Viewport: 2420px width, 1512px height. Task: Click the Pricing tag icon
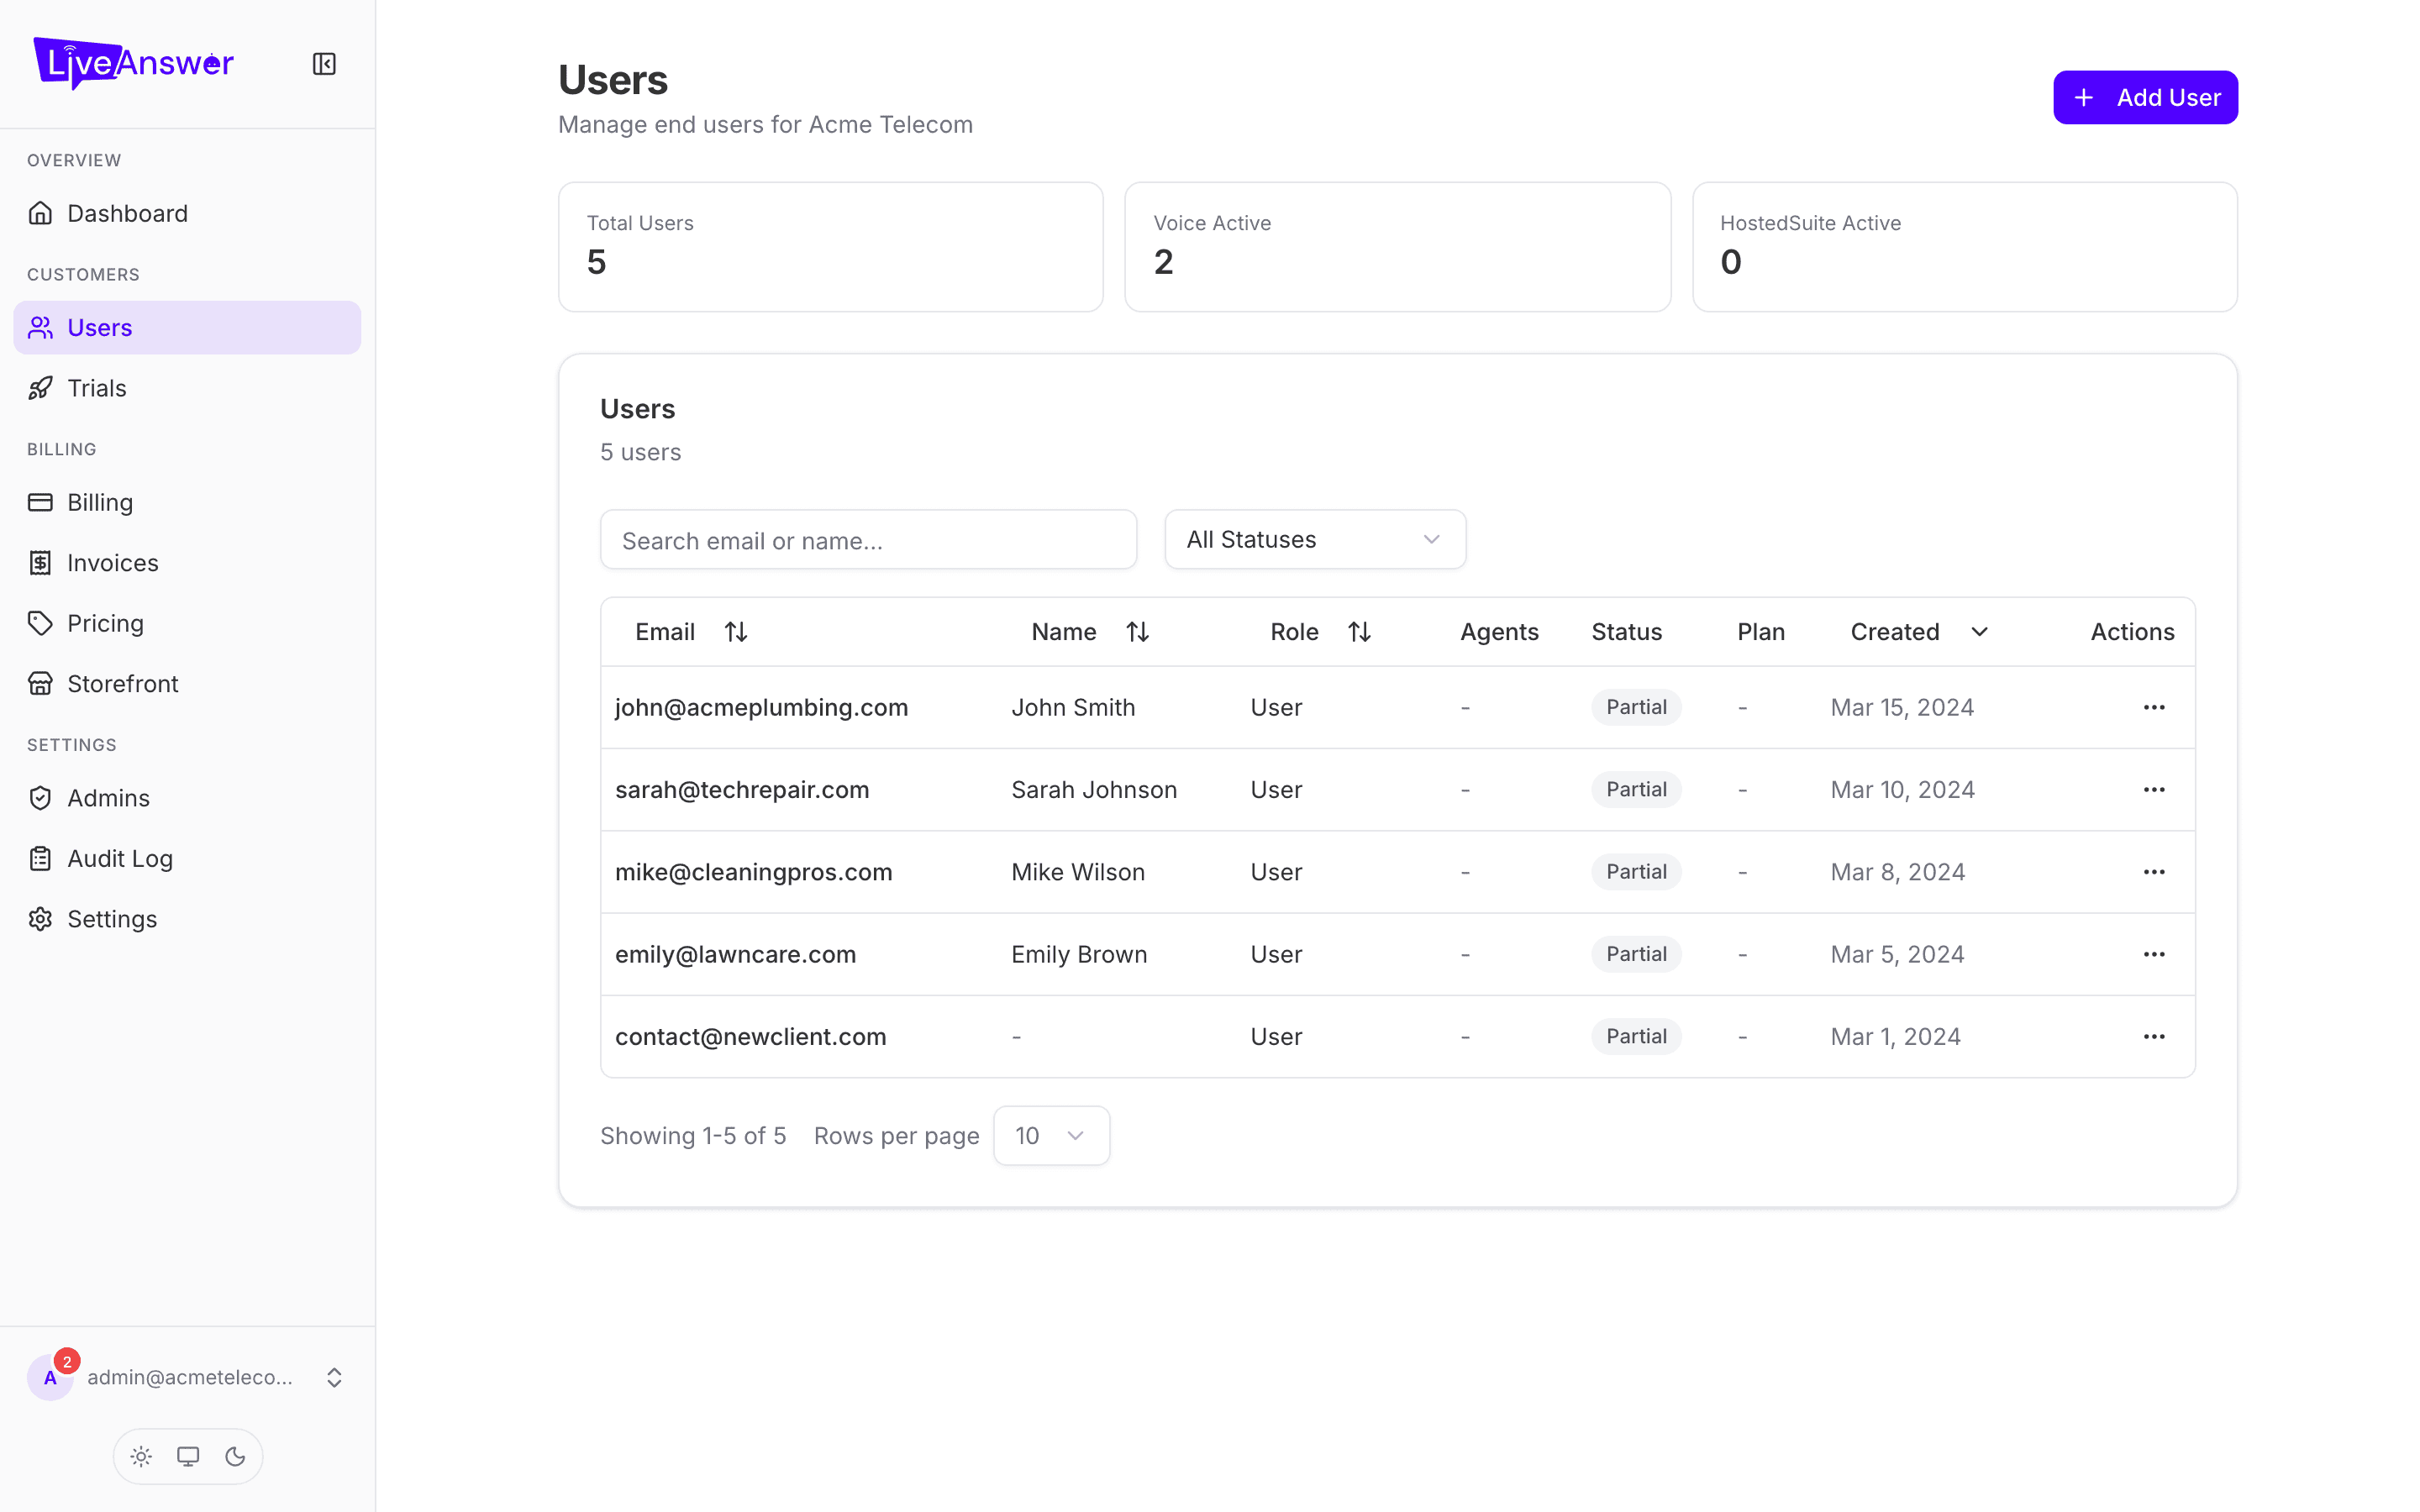coord(40,623)
